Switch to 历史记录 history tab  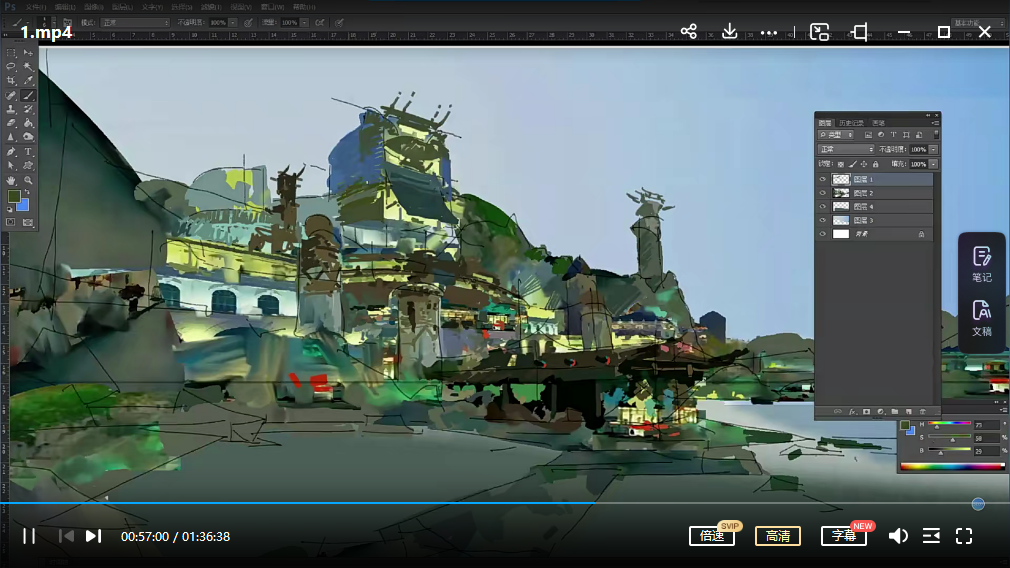tap(852, 122)
